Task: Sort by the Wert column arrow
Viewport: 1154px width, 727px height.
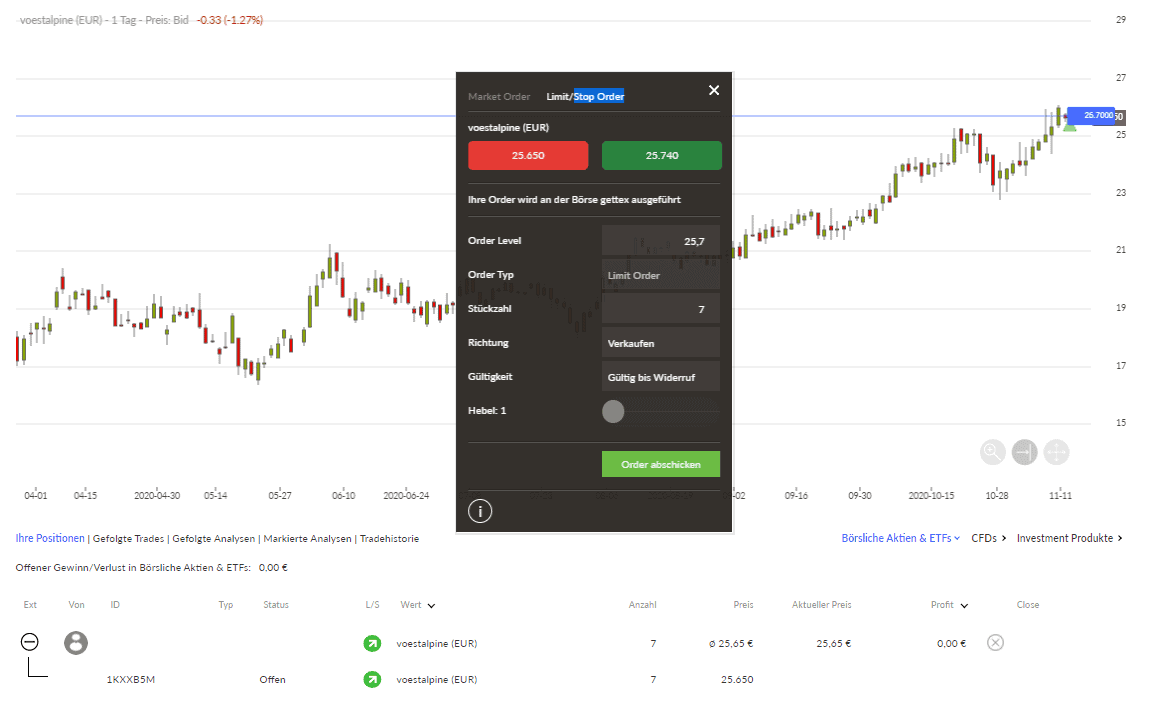Action: tap(431, 606)
